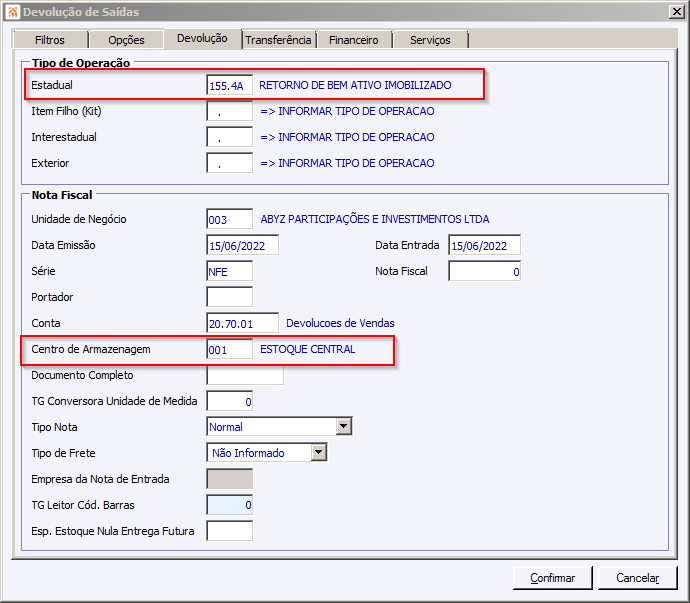This screenshot has height=603, width=690.
Task: Click the TG Conversora Unidade de Medida field
Action: click(230, 401)
